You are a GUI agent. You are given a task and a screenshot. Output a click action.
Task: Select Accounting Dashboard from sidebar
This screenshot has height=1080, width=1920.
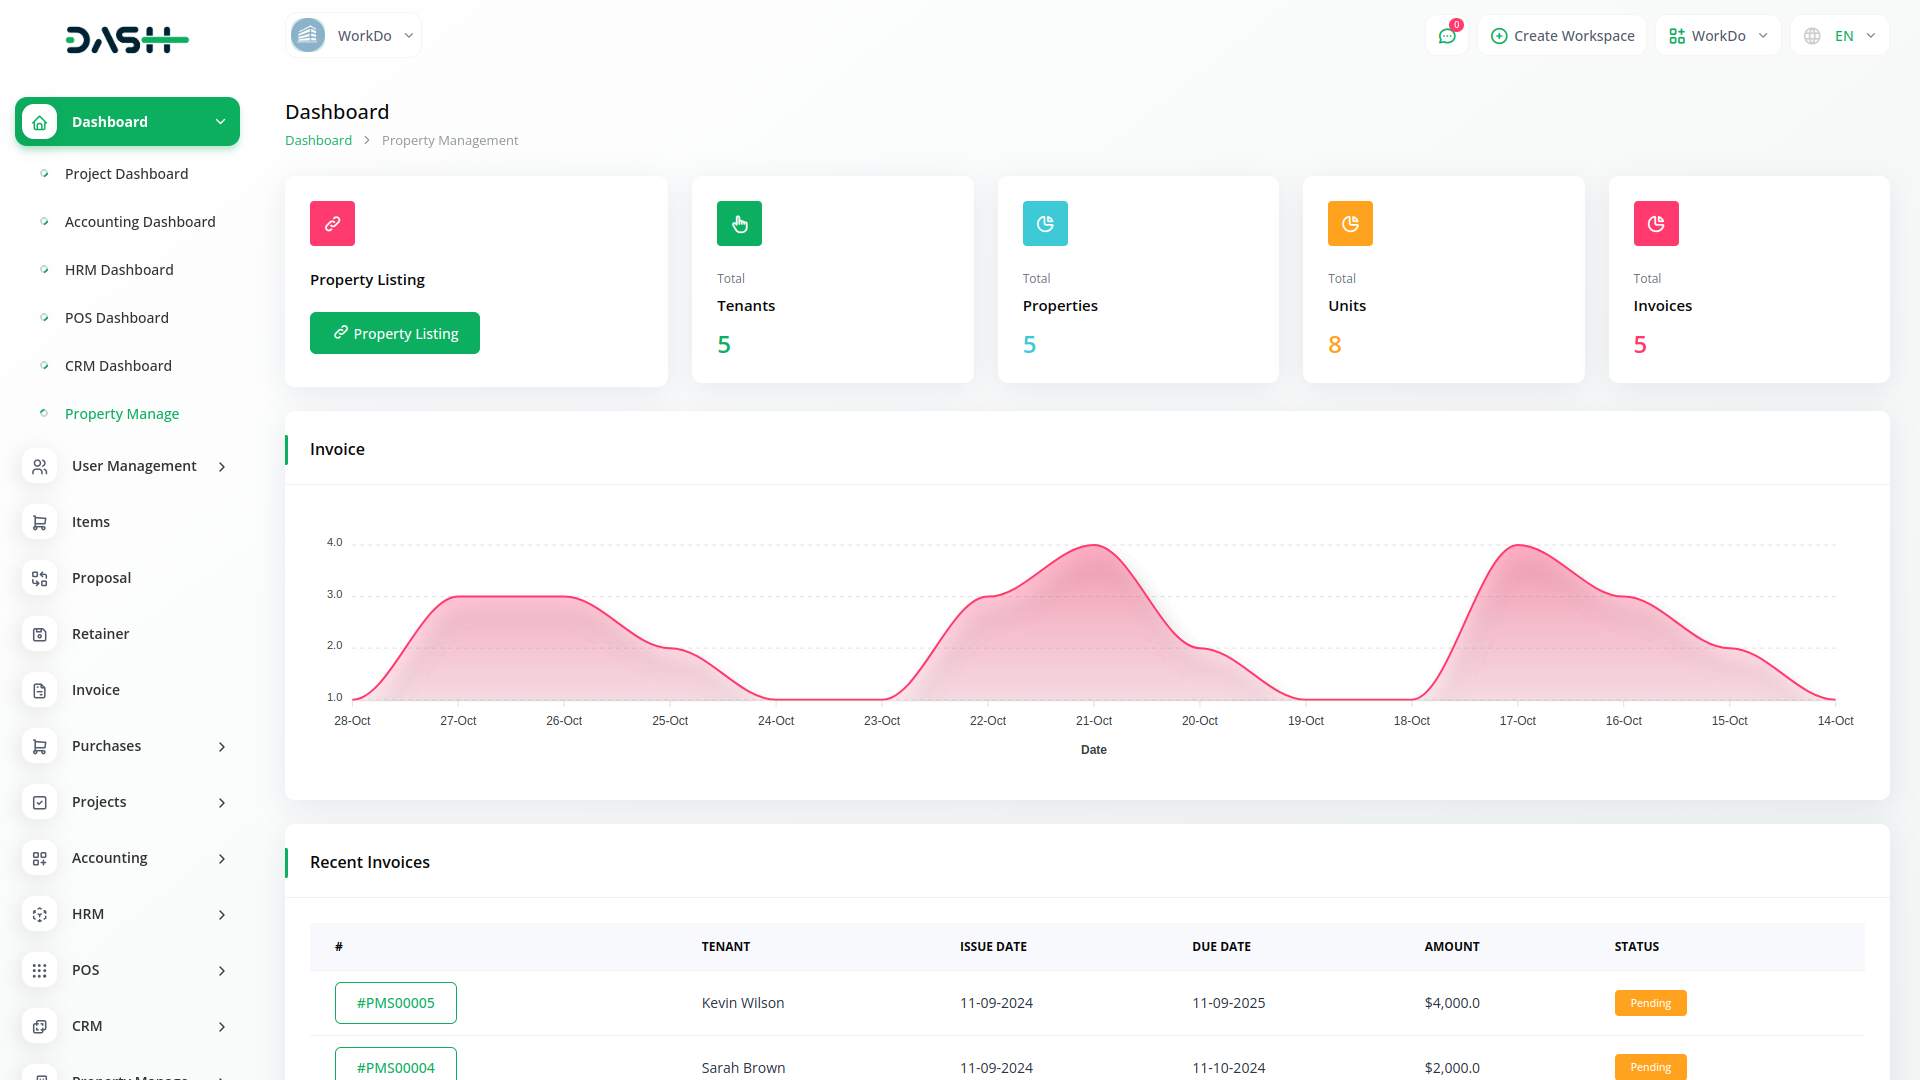pos(140,222)
